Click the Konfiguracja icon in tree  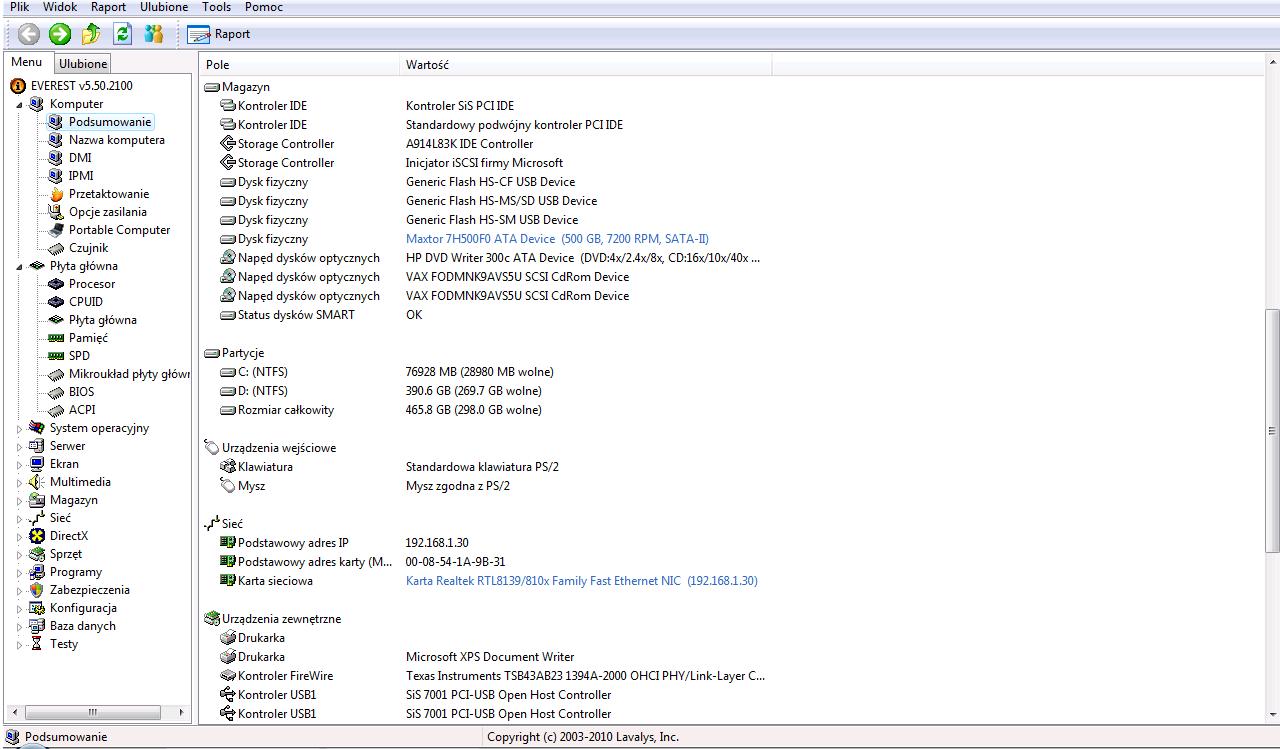pos(37,608)
